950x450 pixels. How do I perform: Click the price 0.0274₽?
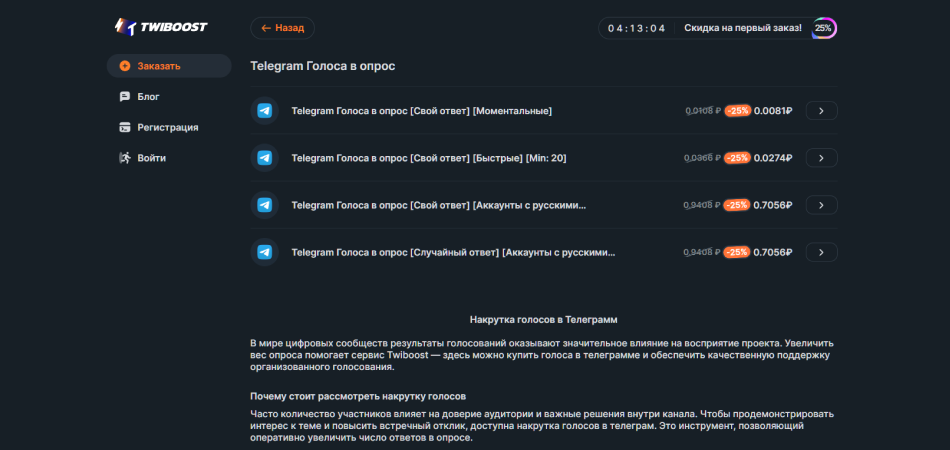(773, 158)
